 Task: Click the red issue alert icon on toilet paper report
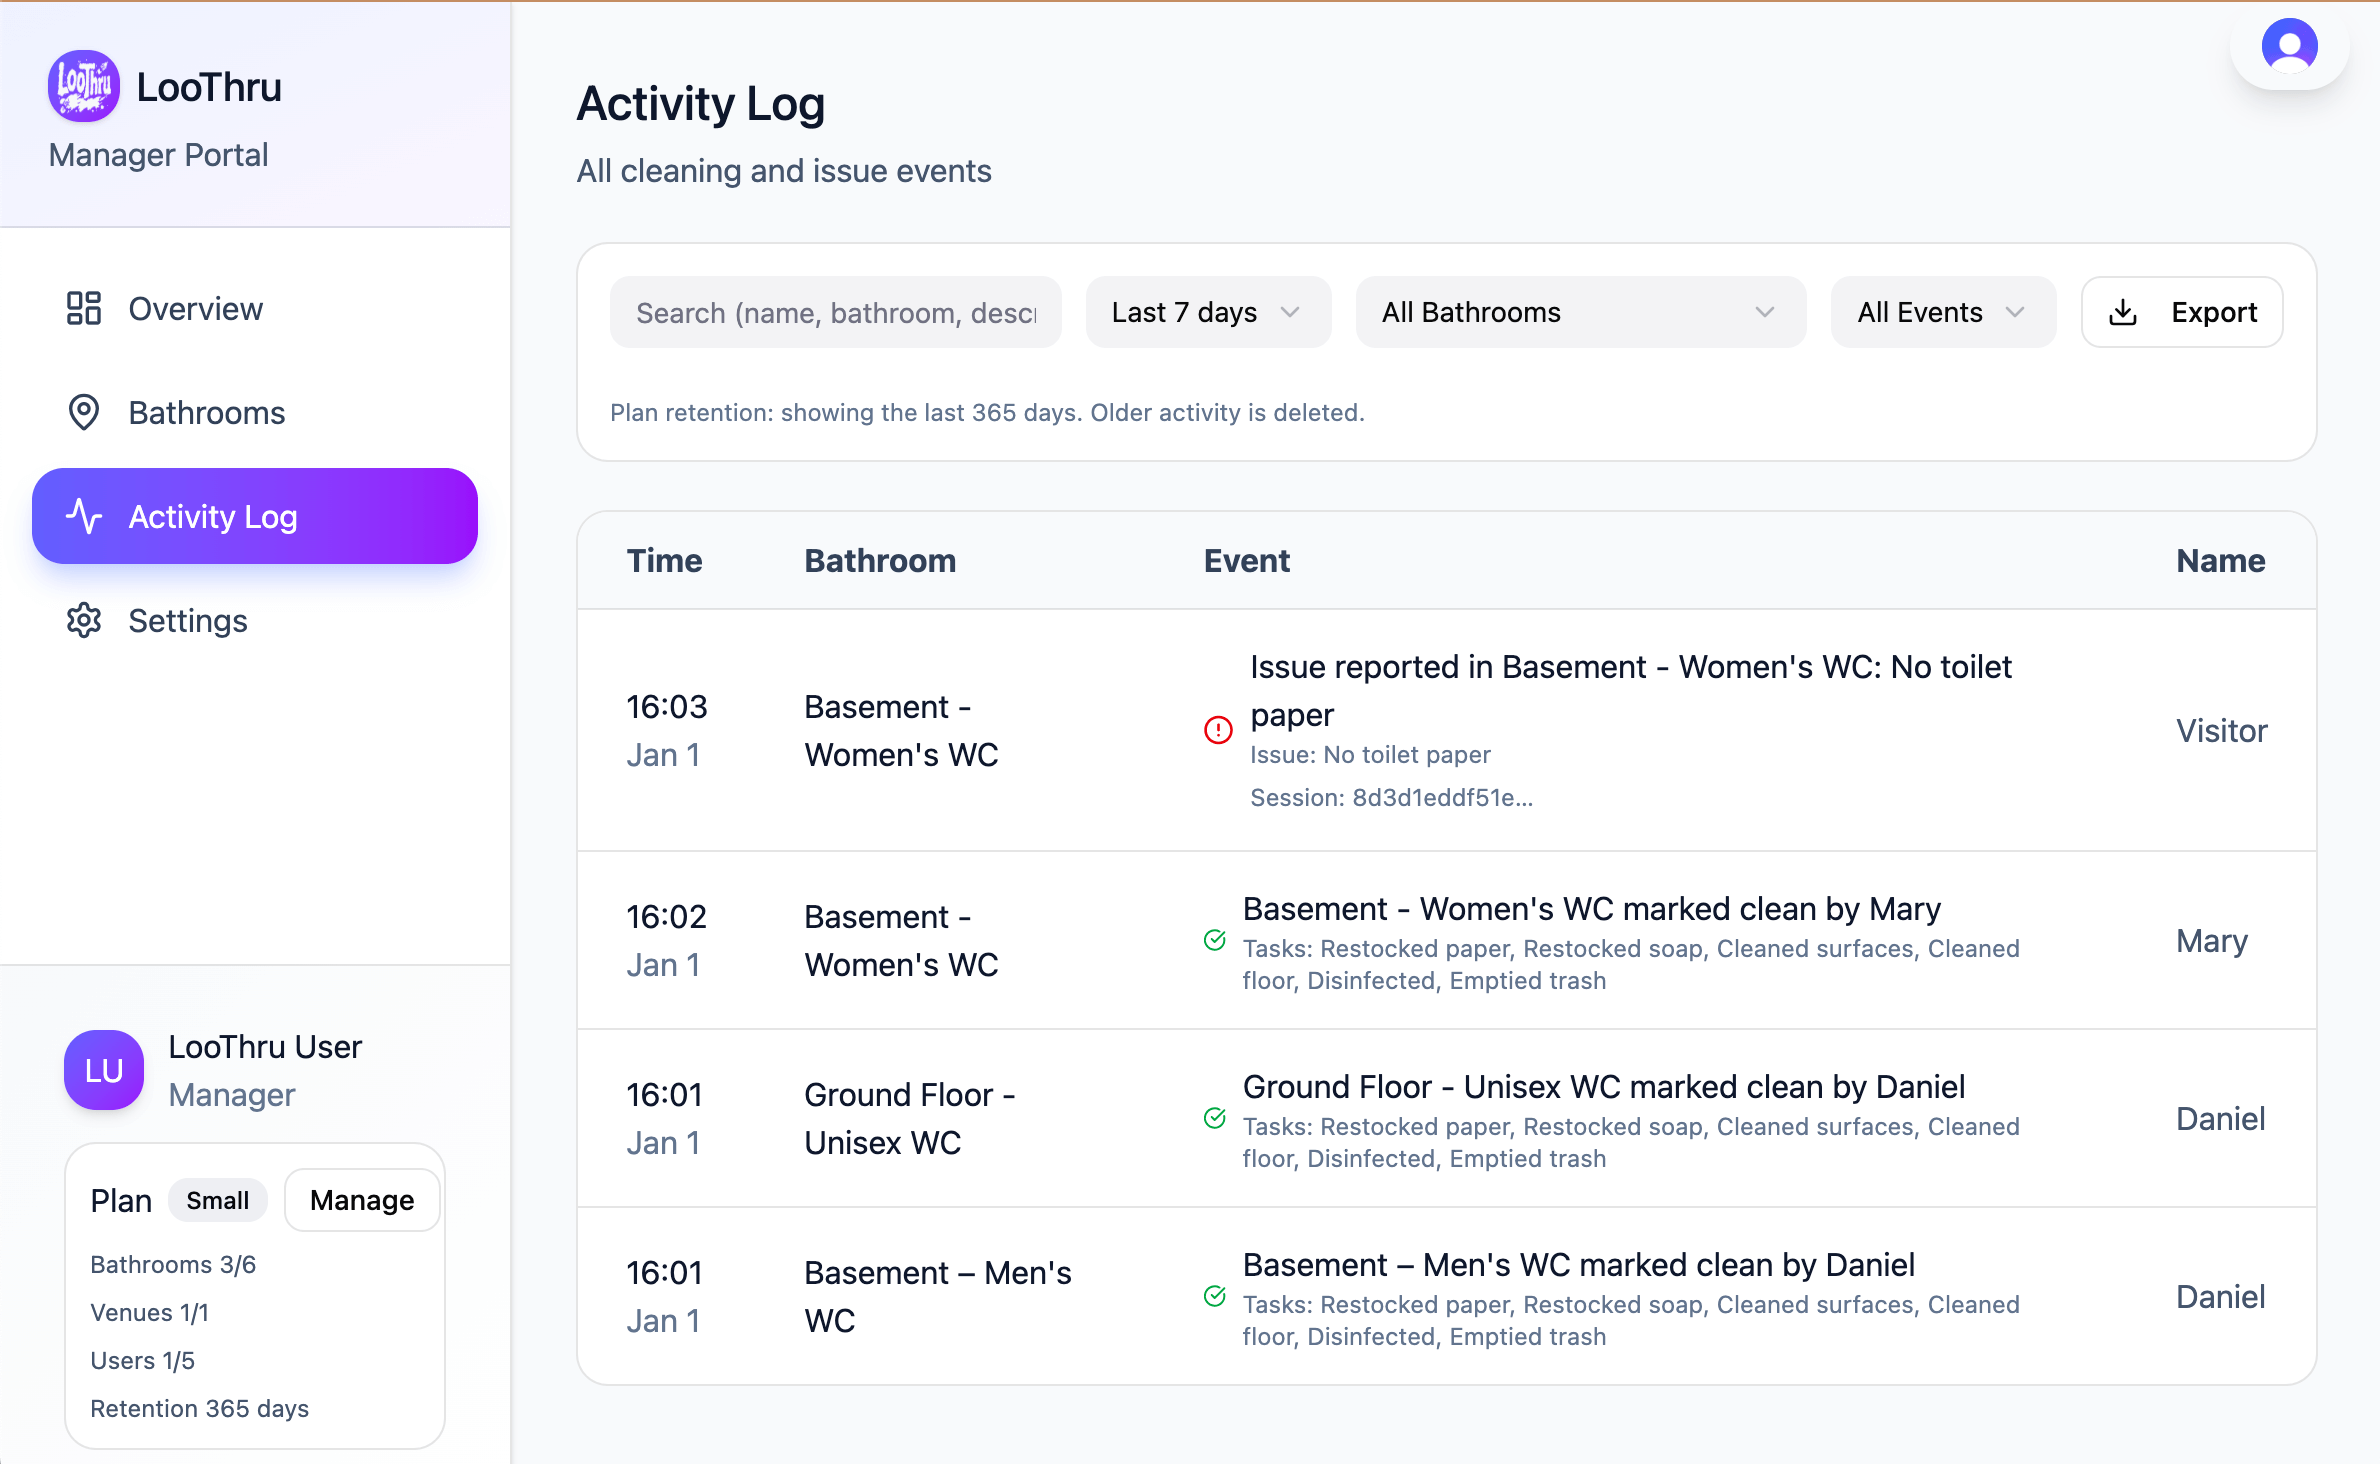pos(1217,731)
